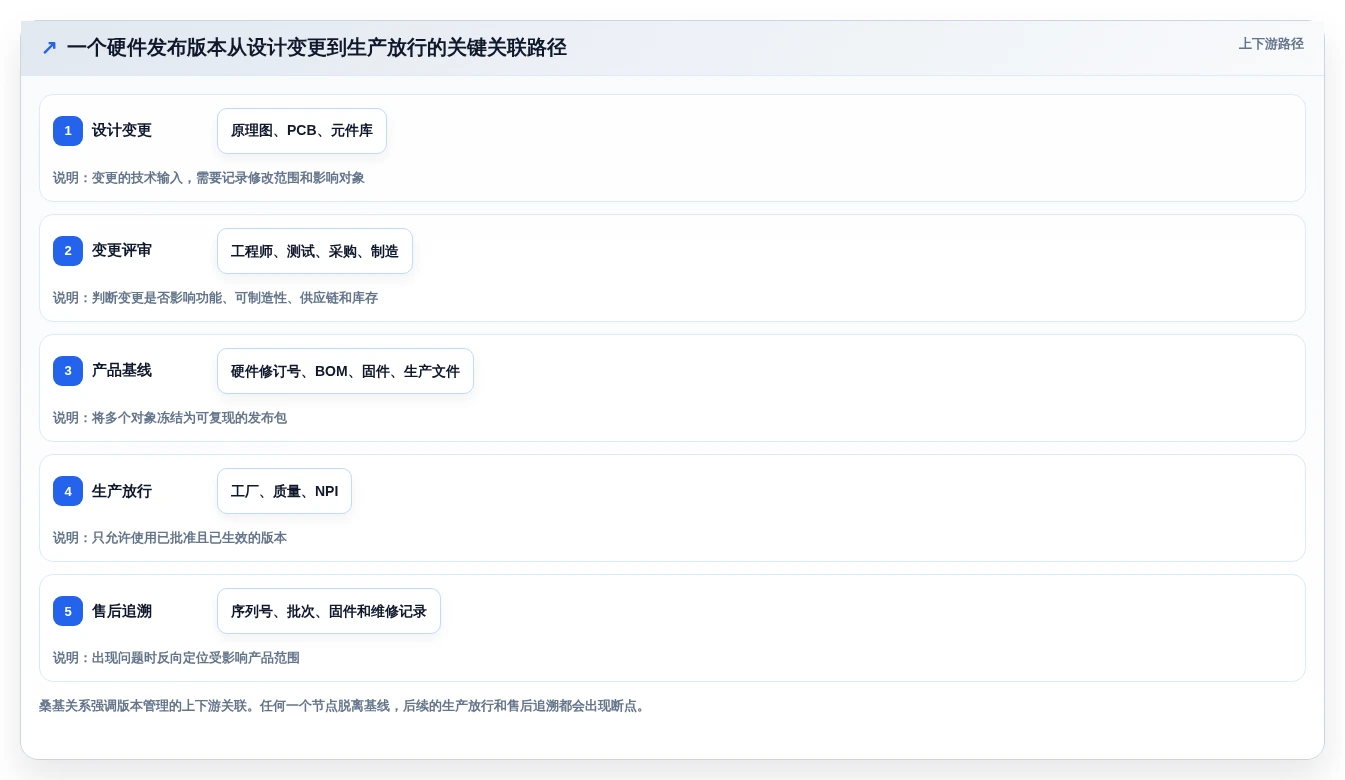Image resolution: width=1345 pixels, height=780 pixels.
Task: Click the 产品基线 step title
Action: [122, 371]
